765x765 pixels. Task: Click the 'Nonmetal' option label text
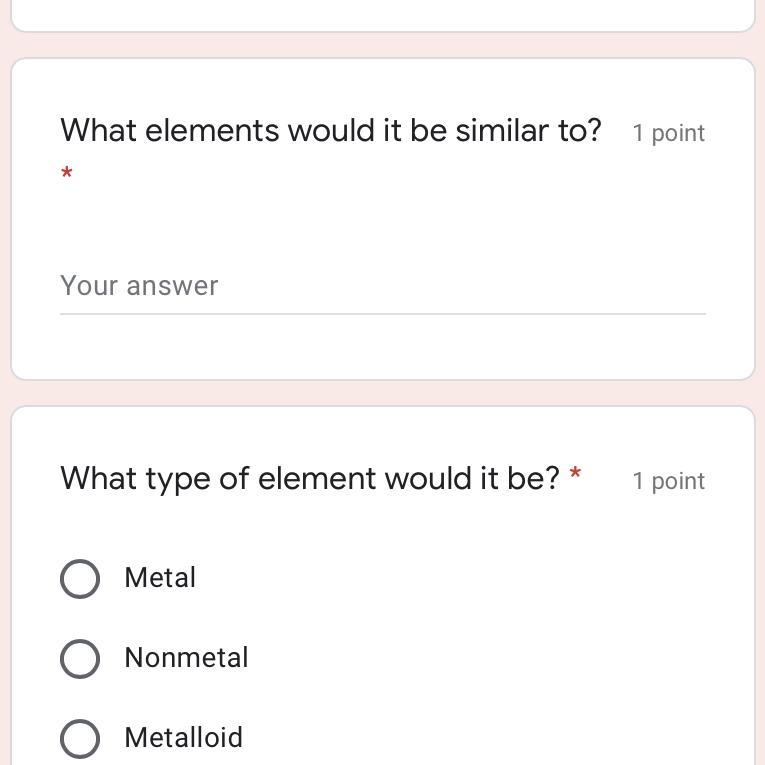point(186,658)
